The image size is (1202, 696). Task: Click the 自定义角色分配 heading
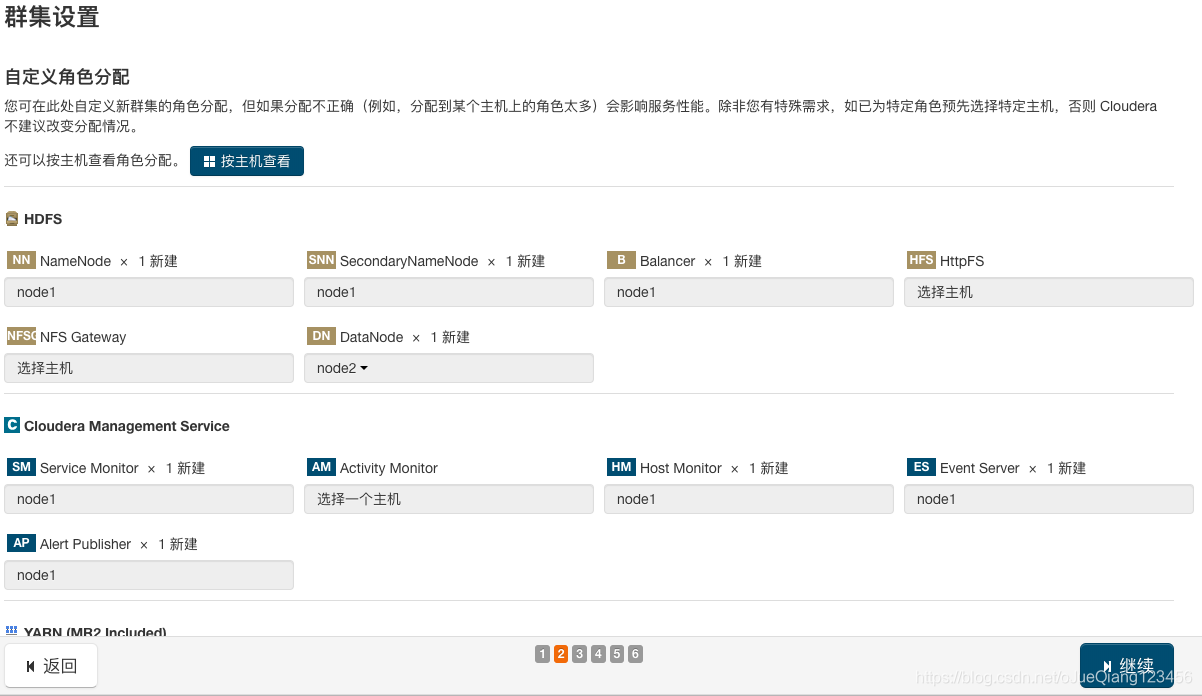(67, 77)
